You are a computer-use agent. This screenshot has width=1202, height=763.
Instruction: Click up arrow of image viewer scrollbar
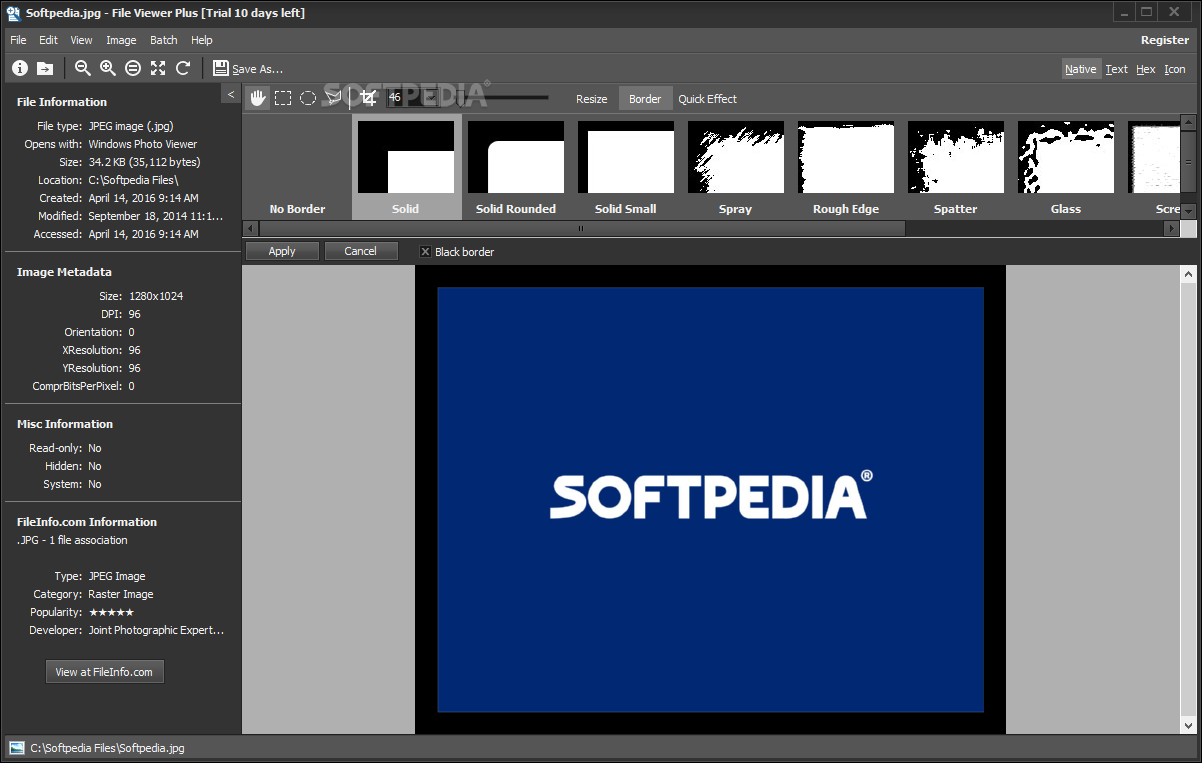tap(1188, 273)
